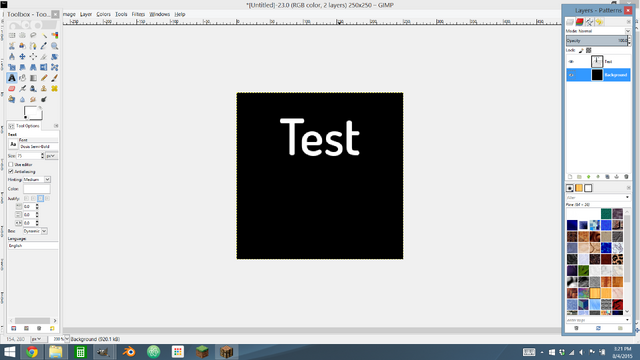Viewport: 640px width, 360px height.
Task: Select the Color Picker eyedropper tool
Action: (x=44, y=46)
